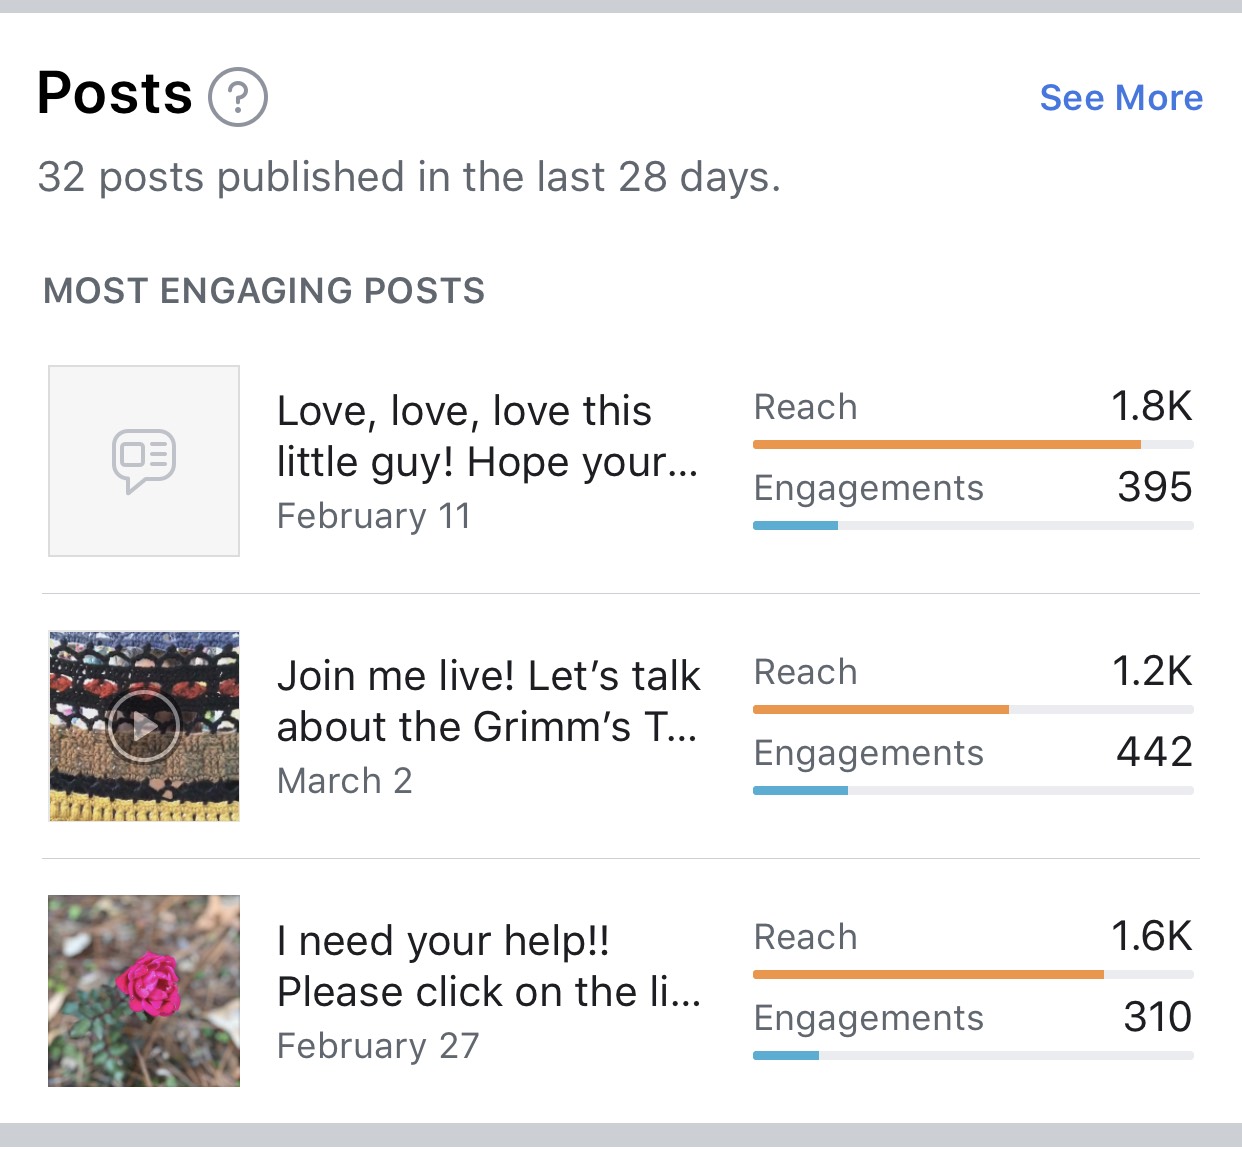Click the March 2 post date
This screenshot has width=1242, height=1151.
click(x=345, y=781)
